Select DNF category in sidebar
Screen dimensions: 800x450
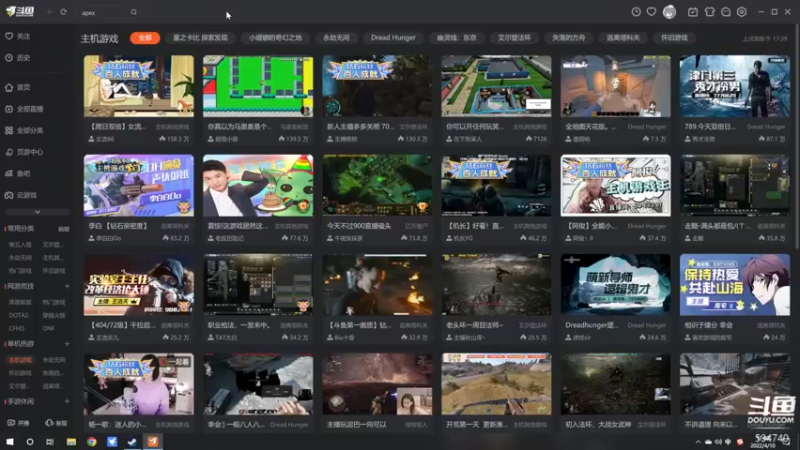tap(48, 328)
